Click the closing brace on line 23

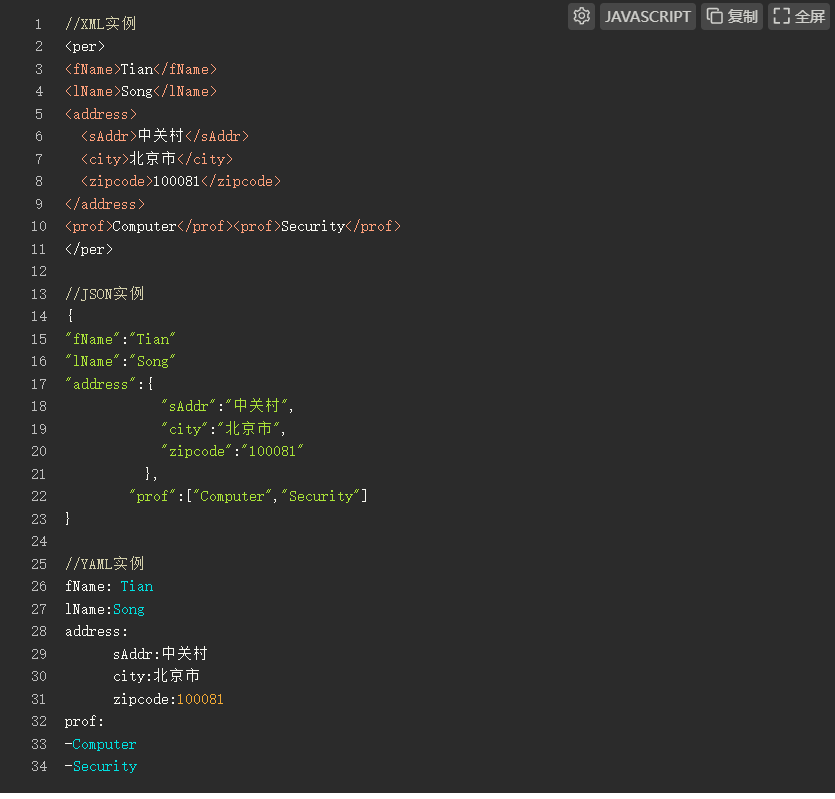click(67, 519)
